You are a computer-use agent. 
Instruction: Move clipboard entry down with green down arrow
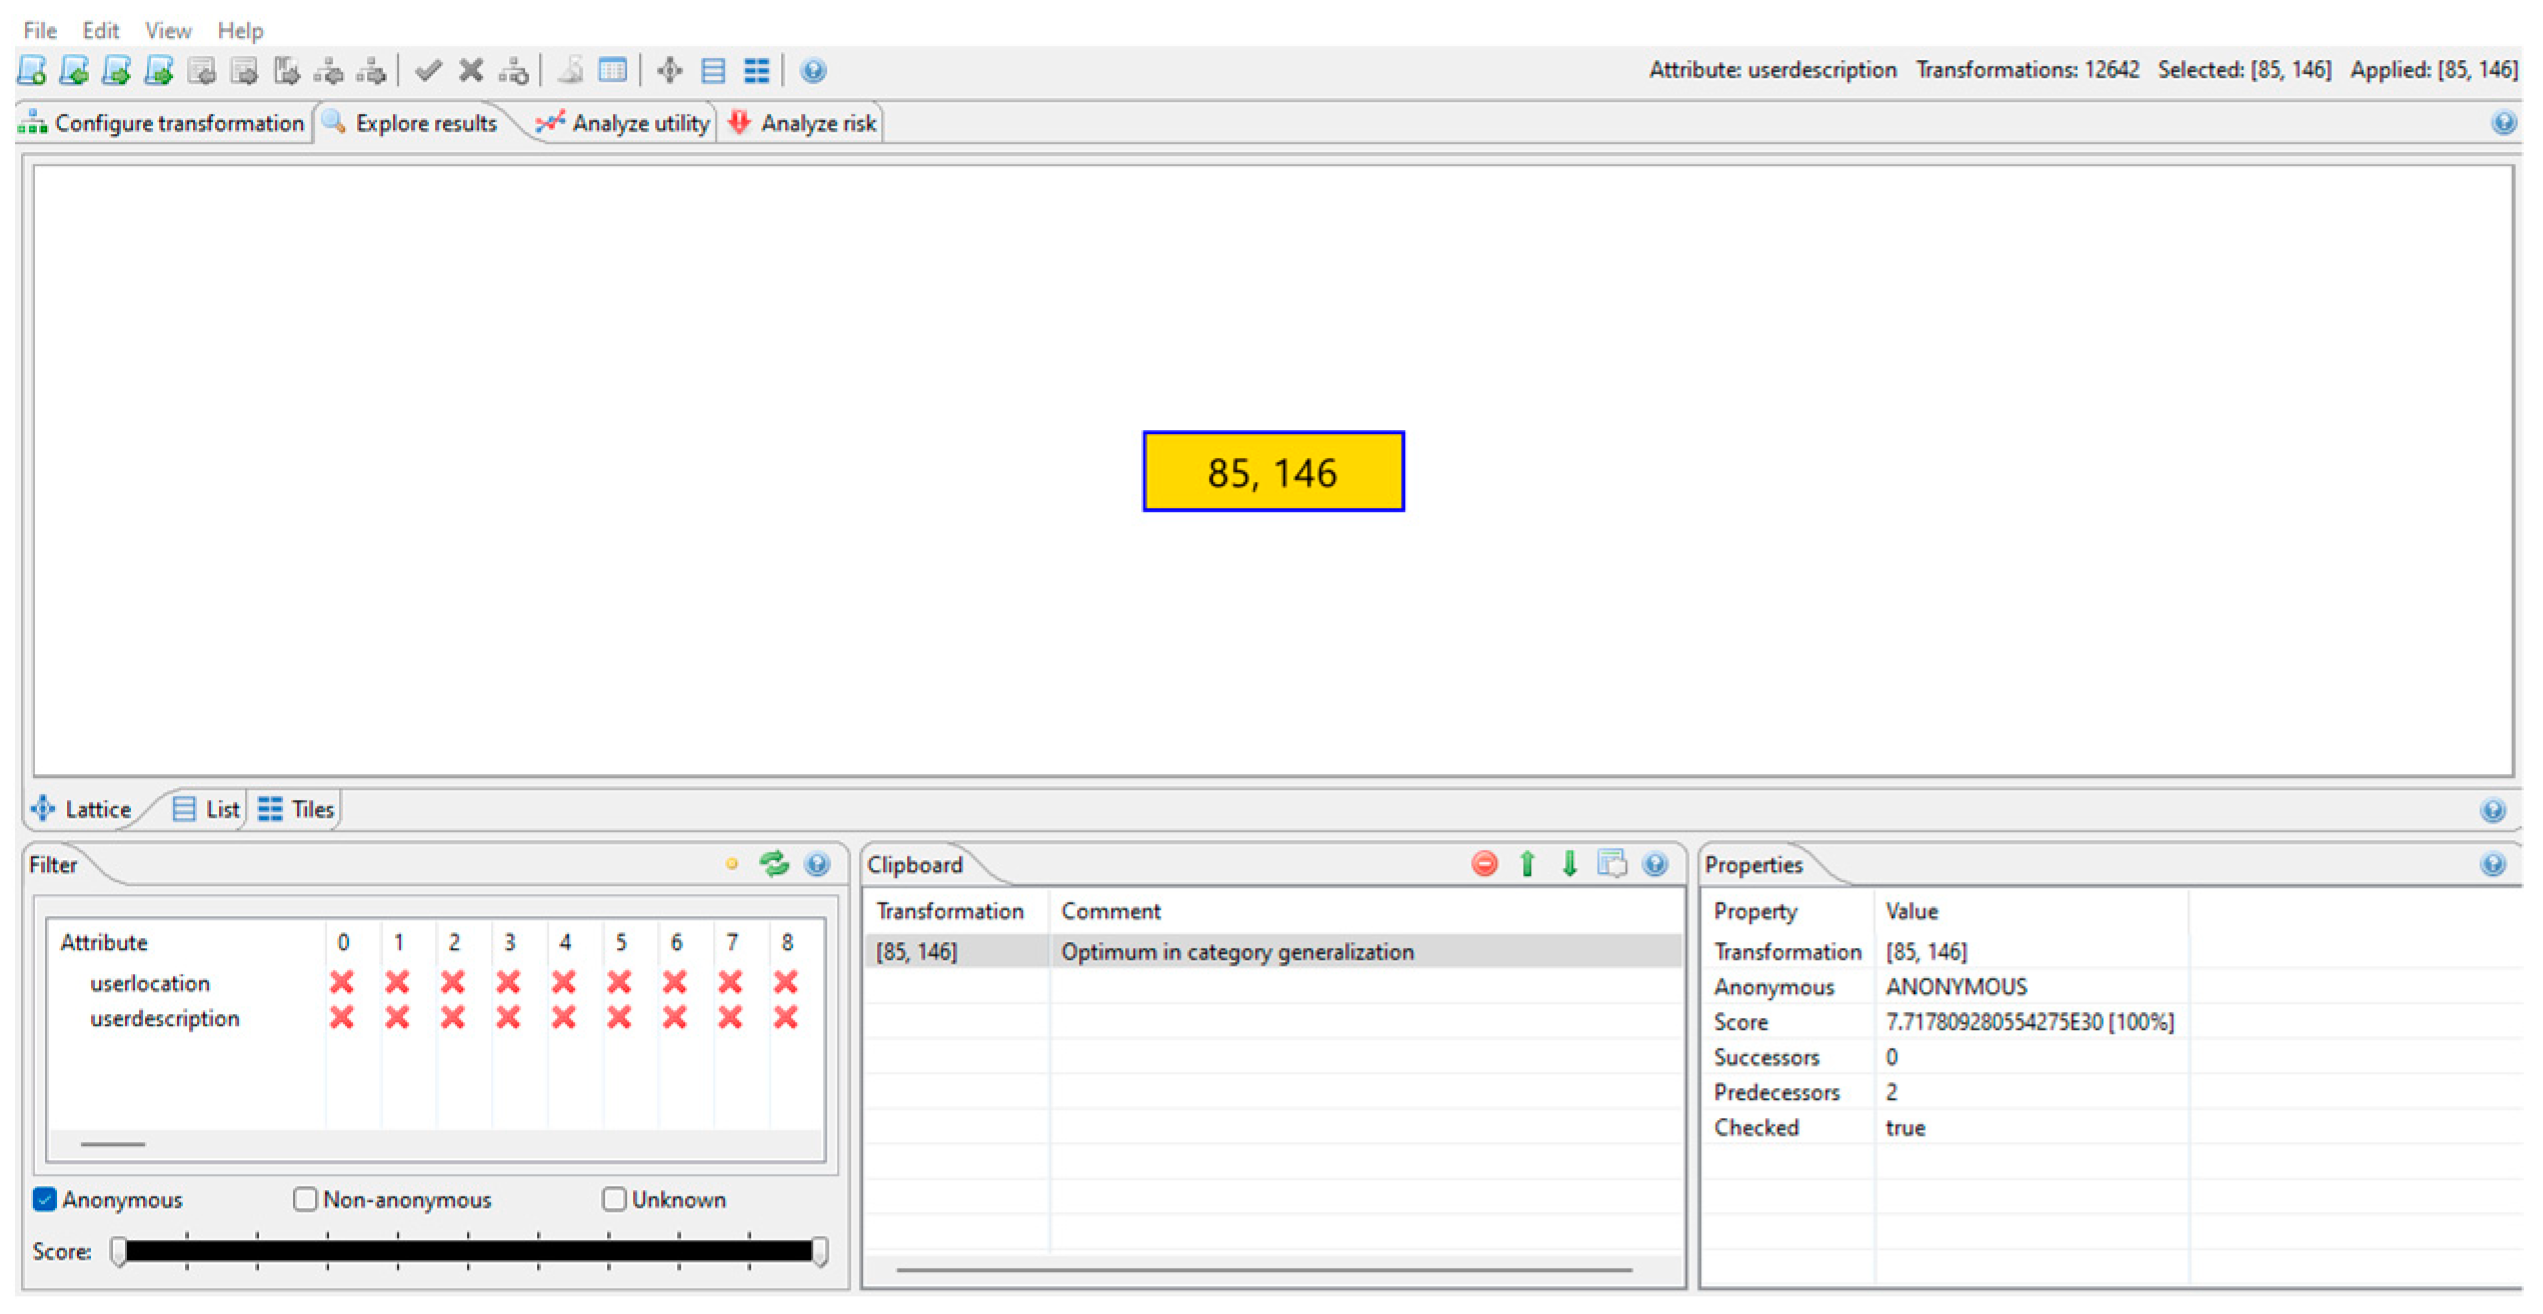coord(1569,864)
